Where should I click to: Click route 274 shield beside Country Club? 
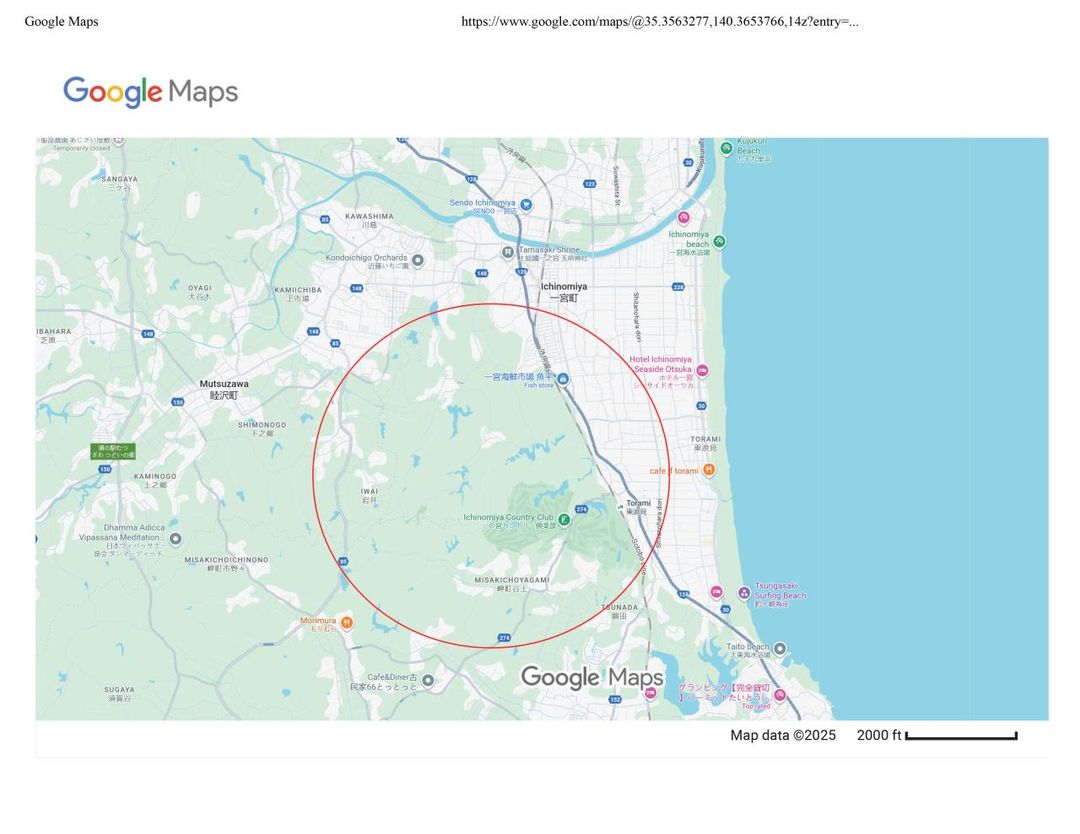(x=581, y=509)
